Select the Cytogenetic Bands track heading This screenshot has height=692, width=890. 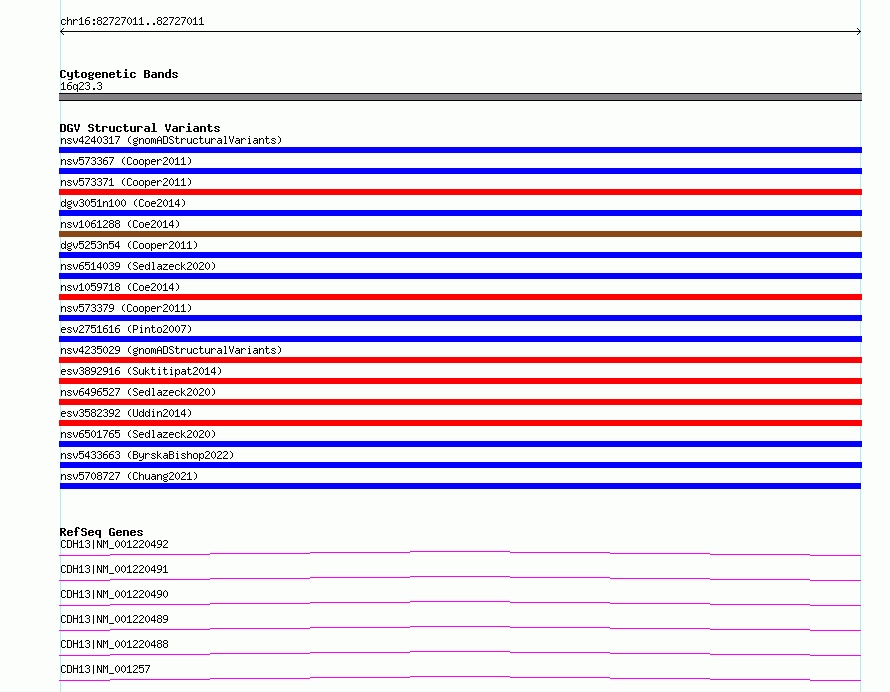[x=119, y=74]
